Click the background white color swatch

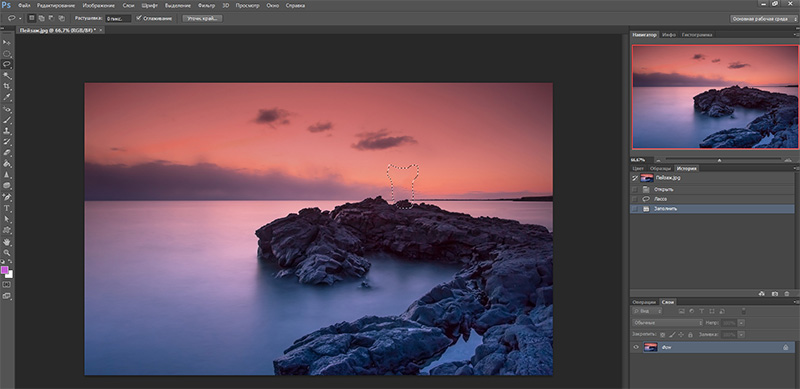[x=10, y=275]
